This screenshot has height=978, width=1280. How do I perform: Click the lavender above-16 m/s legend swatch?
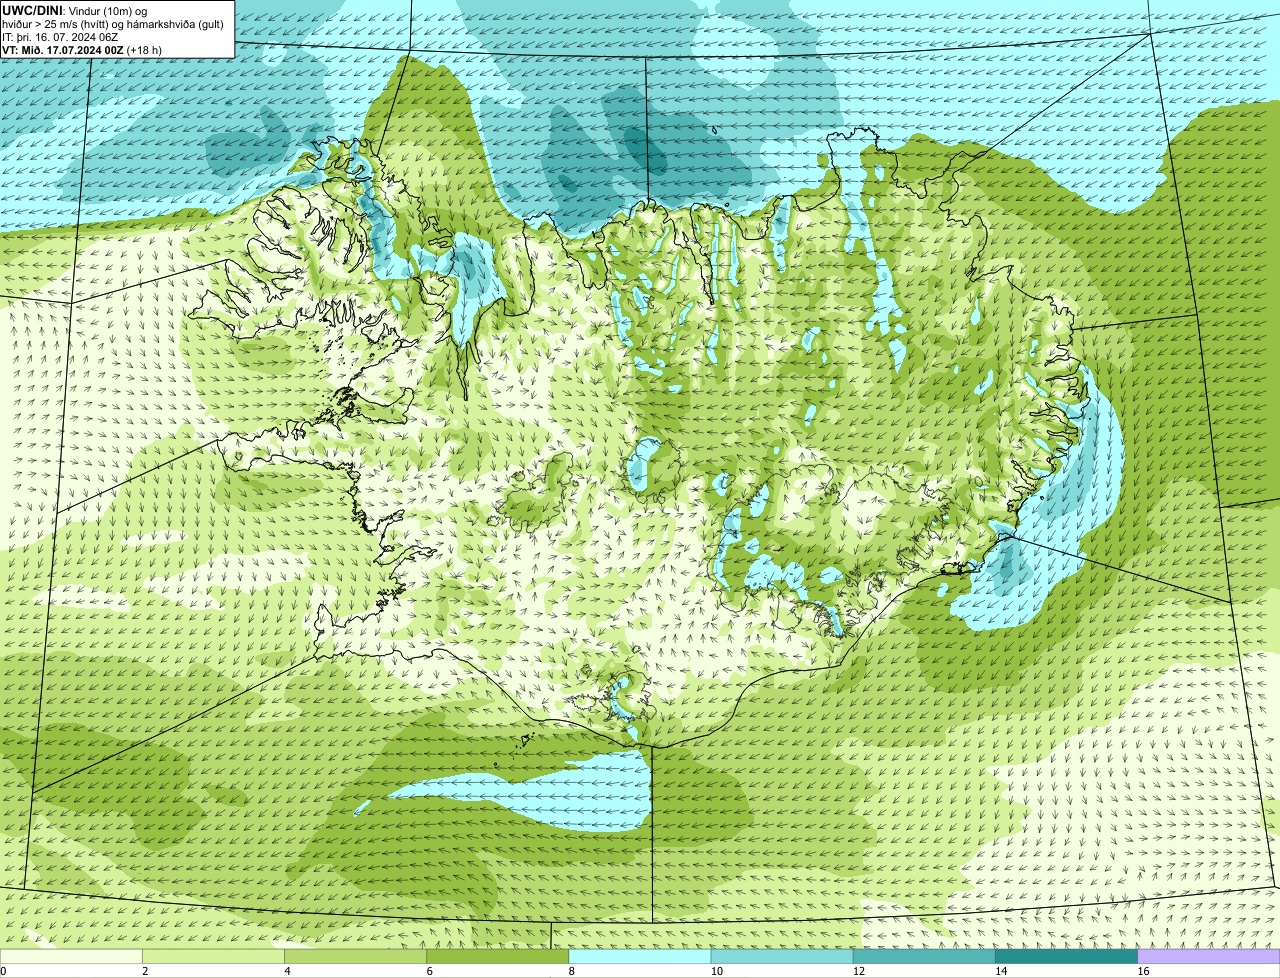[x=1209, y=957]
